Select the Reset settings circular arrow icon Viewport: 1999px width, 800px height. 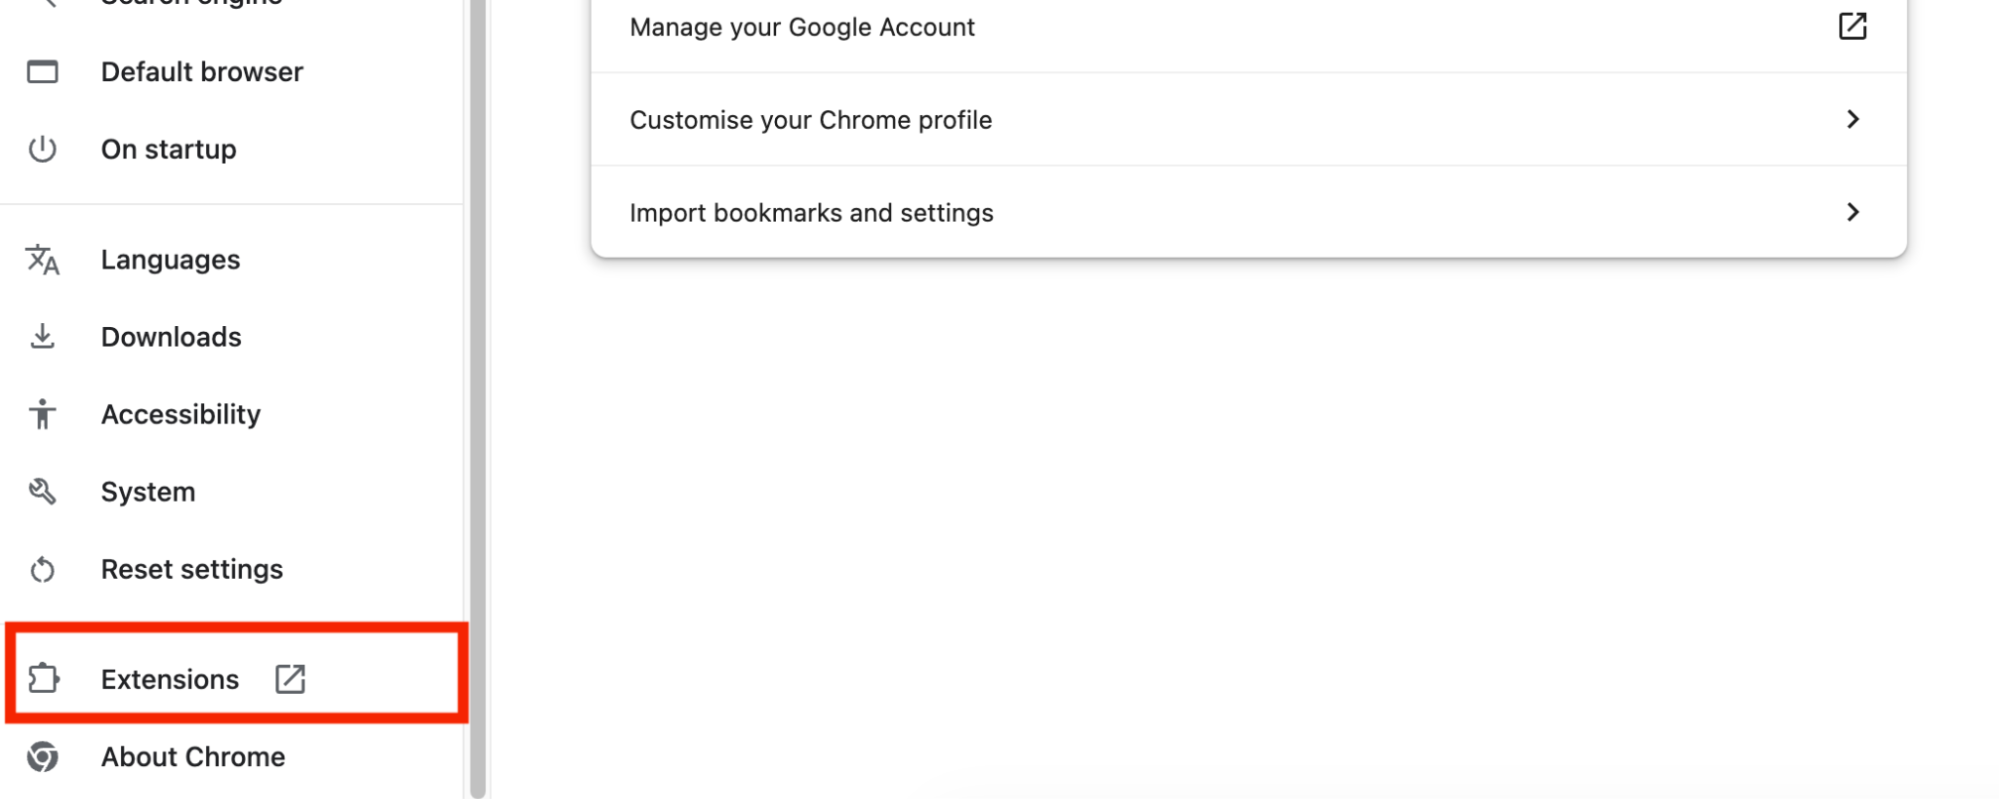41,569
